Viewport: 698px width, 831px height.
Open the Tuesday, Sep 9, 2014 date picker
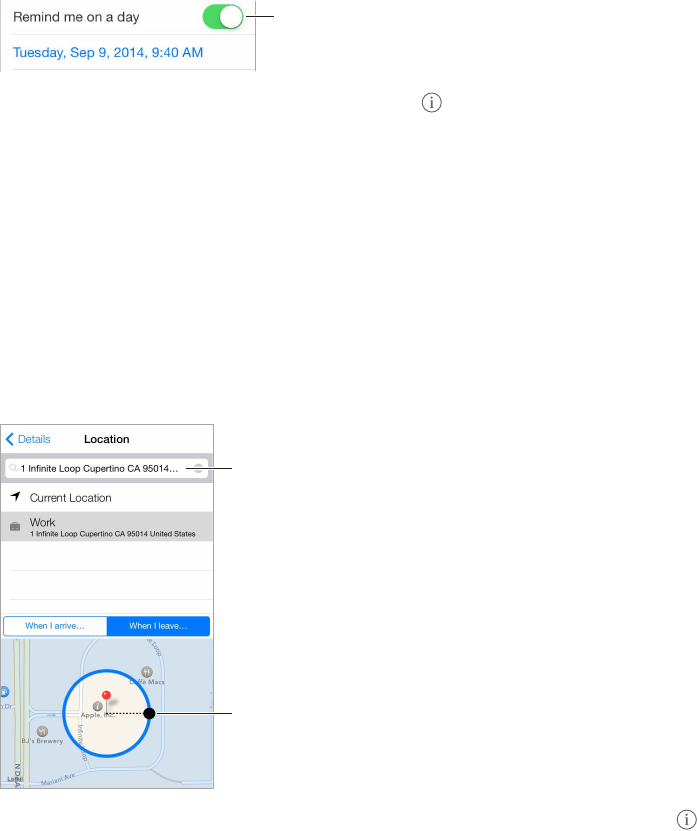click(x=108, y=52)
